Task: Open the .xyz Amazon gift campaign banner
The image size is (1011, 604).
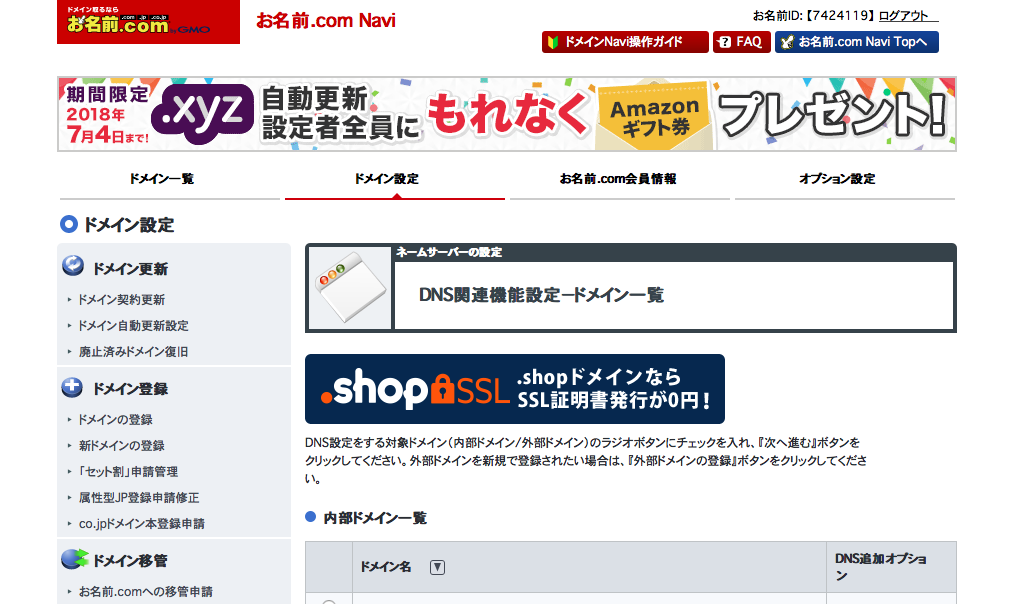Action: pos(507,114)
